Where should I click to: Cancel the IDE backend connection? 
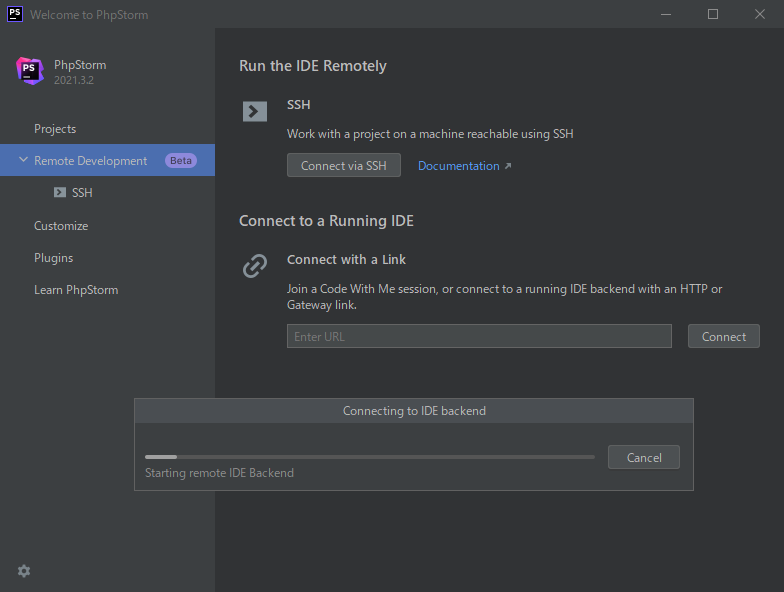click(644, 457)
